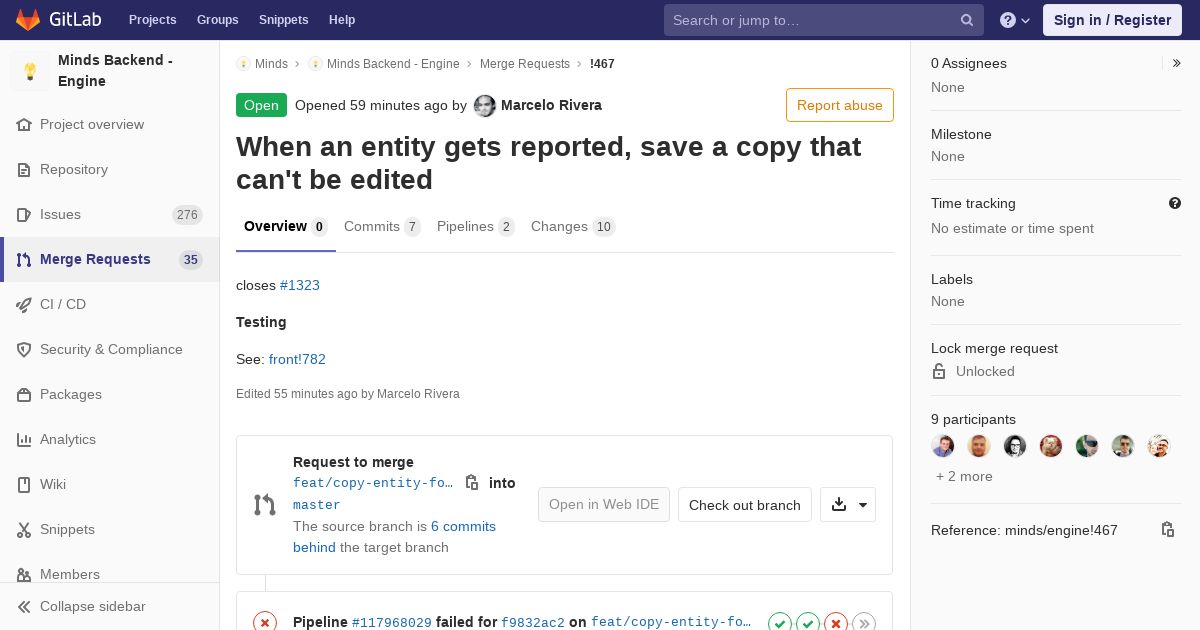
Task: Open Groups menu in top navigation
Action: [x=217, y=20]
